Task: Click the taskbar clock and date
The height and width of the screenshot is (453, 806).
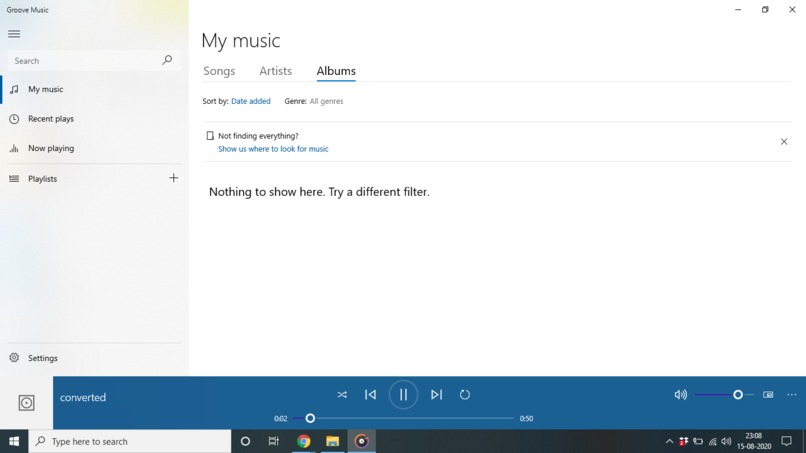Action: point(754,441)
